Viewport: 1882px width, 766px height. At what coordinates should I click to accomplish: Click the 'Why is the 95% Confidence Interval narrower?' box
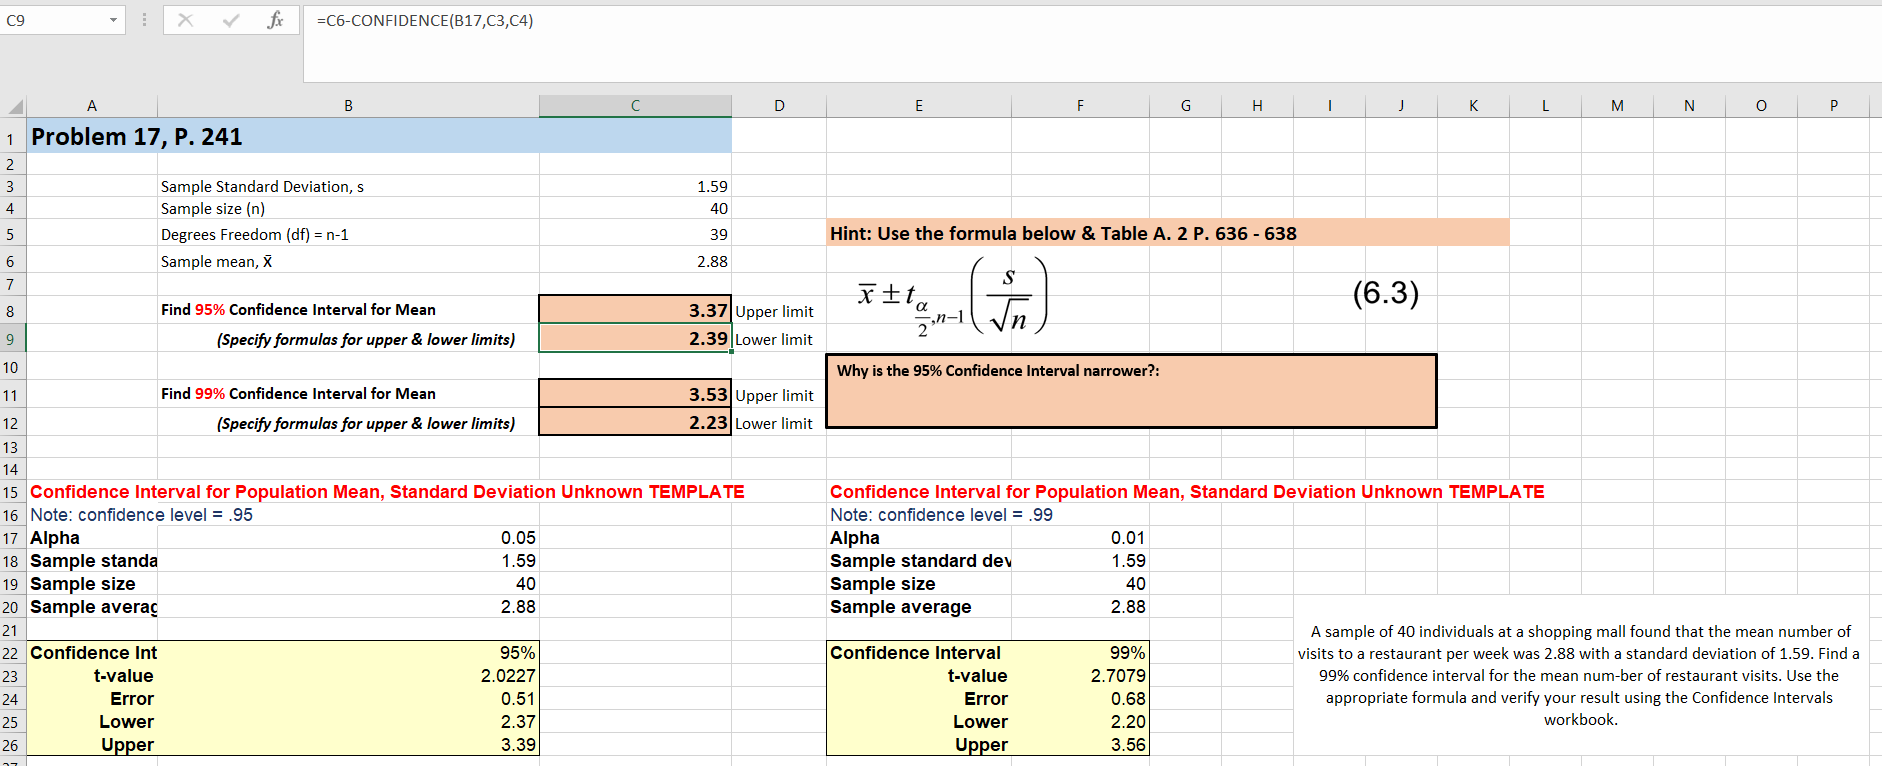(x=1131, y=391)
